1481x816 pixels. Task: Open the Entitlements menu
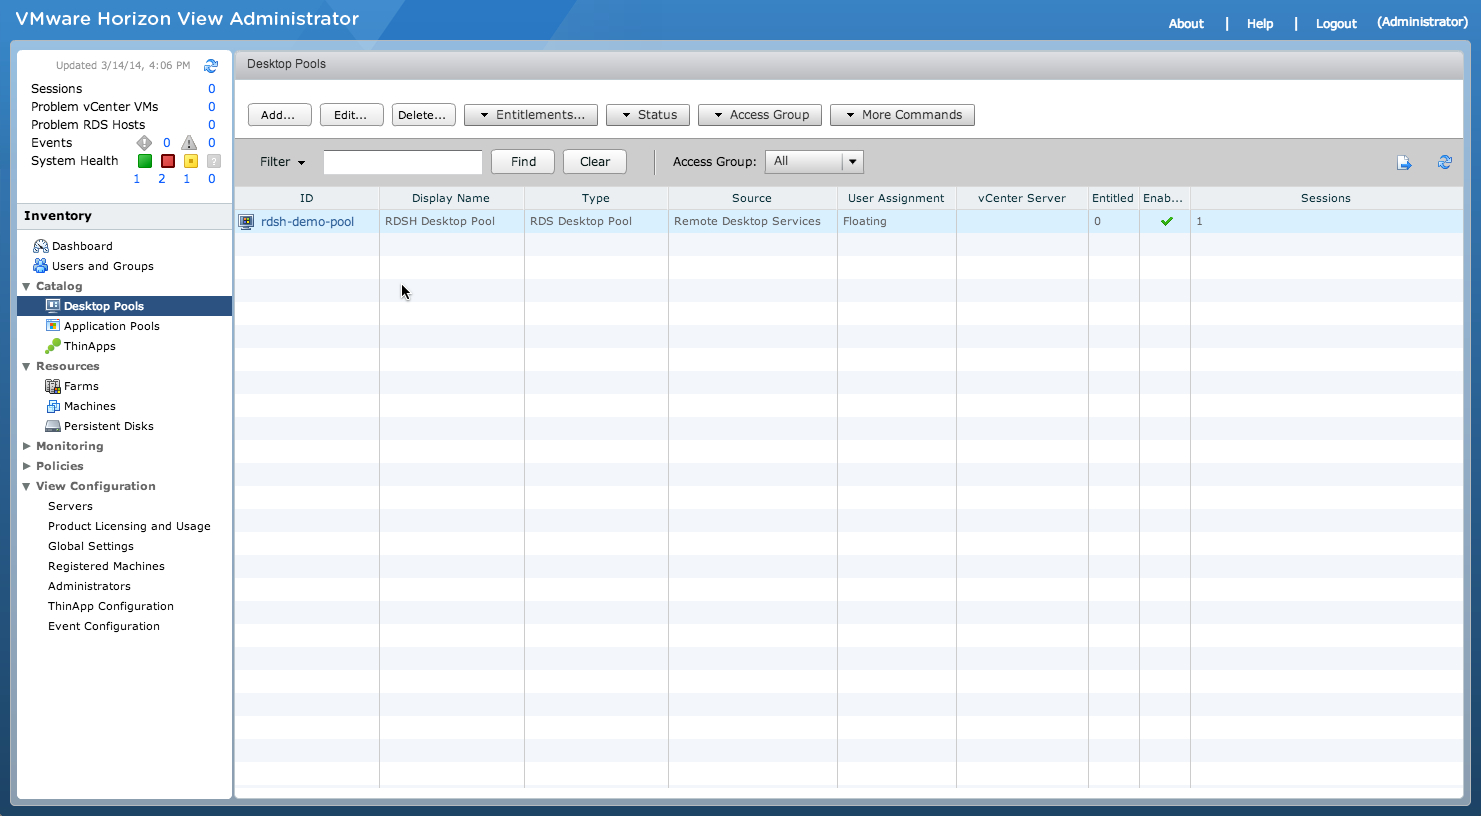pyautogui.click(x=530, y=114)
